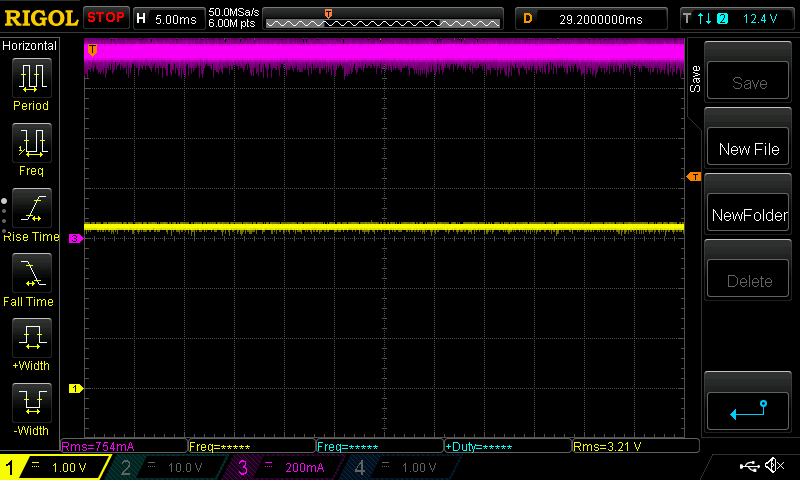Screen dimensions: 800x480
Task: Click the +Duty=***** measurement
Action: click(508, 446)
